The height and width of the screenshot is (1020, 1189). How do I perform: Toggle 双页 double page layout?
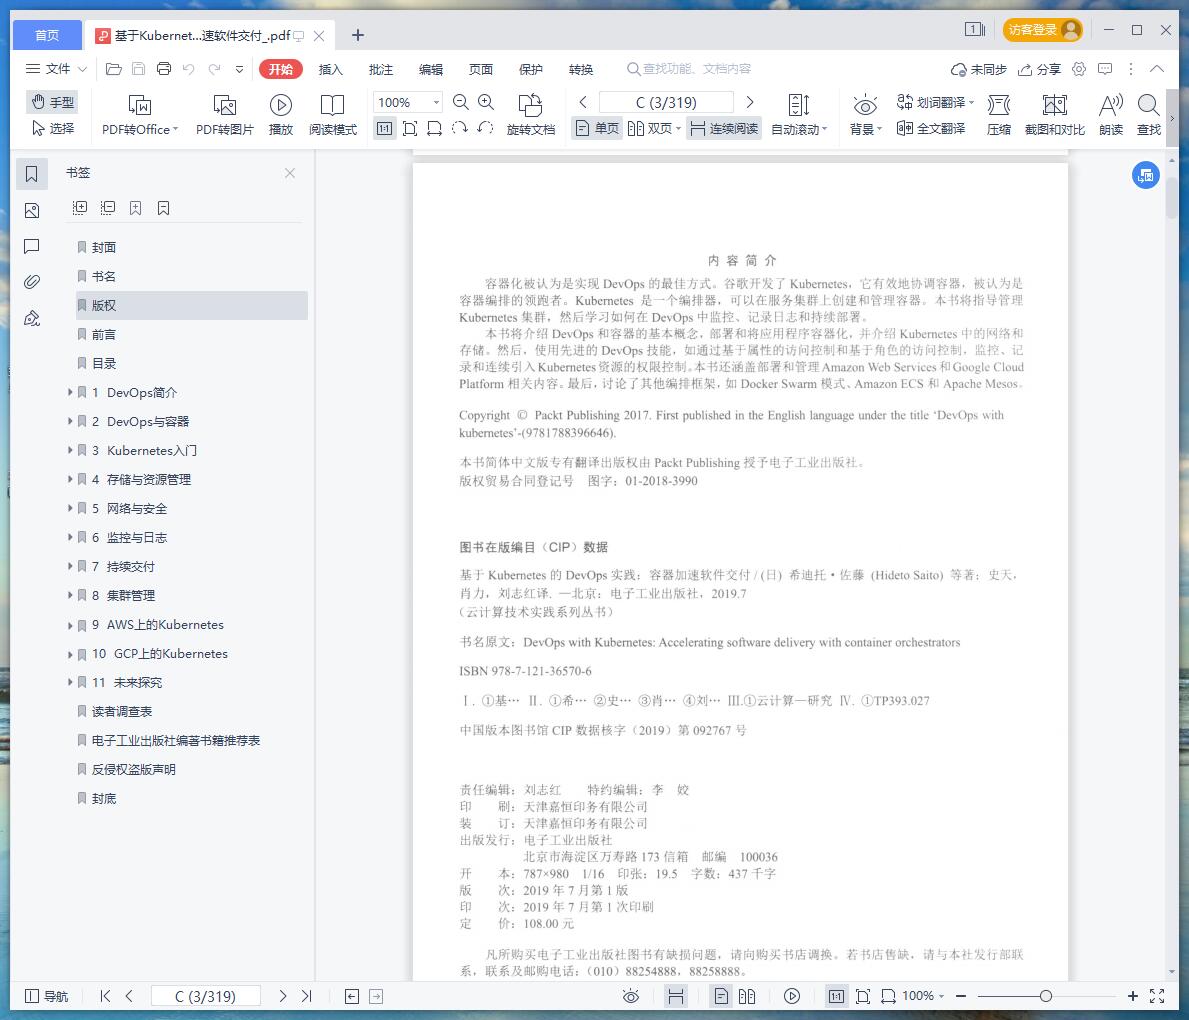(x=654, y=128)
